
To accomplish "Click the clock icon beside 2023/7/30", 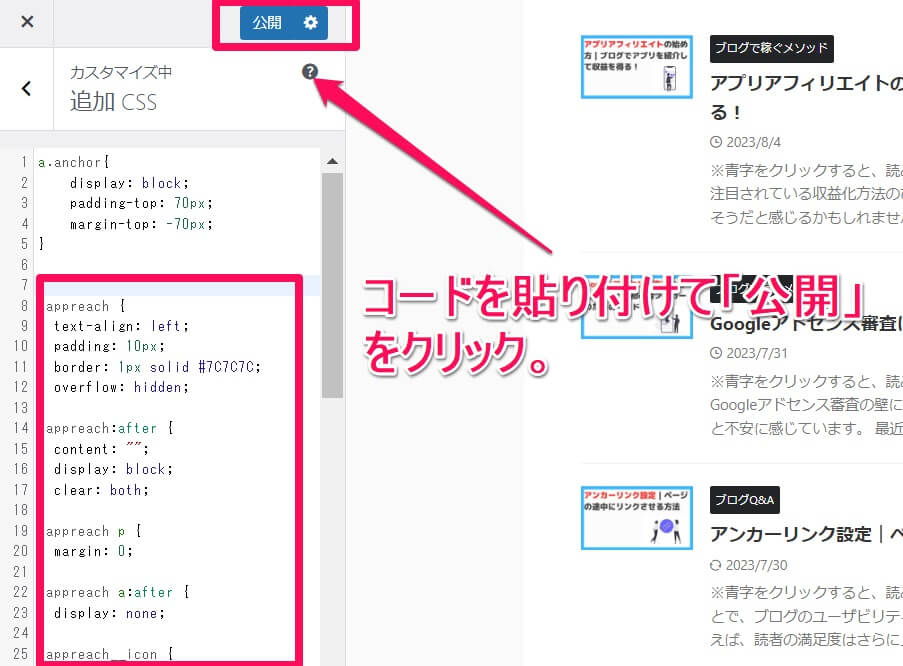I will pyautogui.click(x=716, y=565).
